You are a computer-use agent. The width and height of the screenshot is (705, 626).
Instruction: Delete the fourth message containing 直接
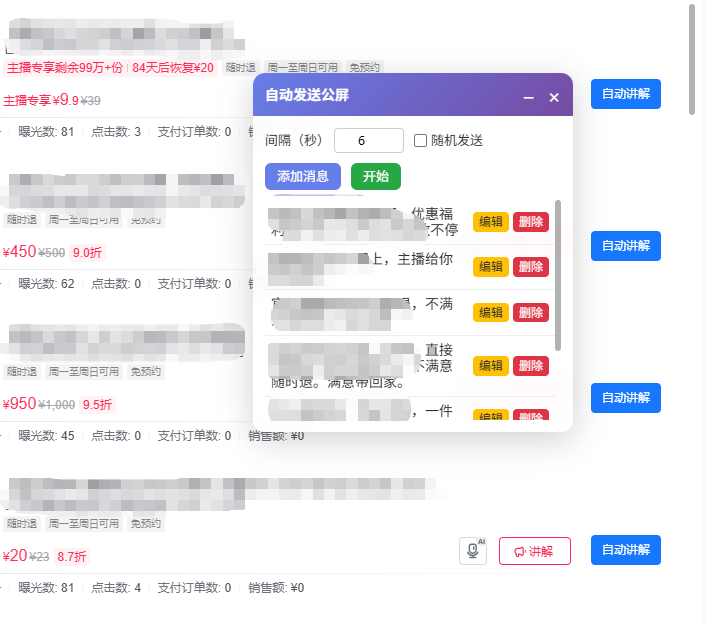point(531,366)
